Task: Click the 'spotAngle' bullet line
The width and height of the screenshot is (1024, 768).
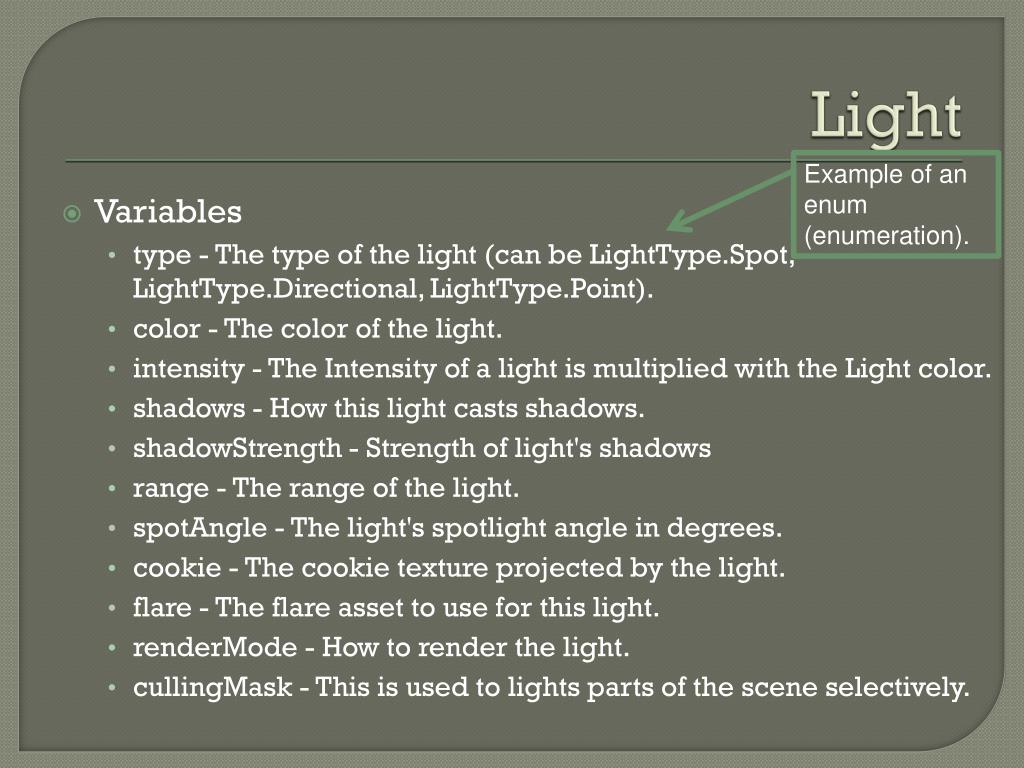Action: pyautogui.click(x=457, y=528)
